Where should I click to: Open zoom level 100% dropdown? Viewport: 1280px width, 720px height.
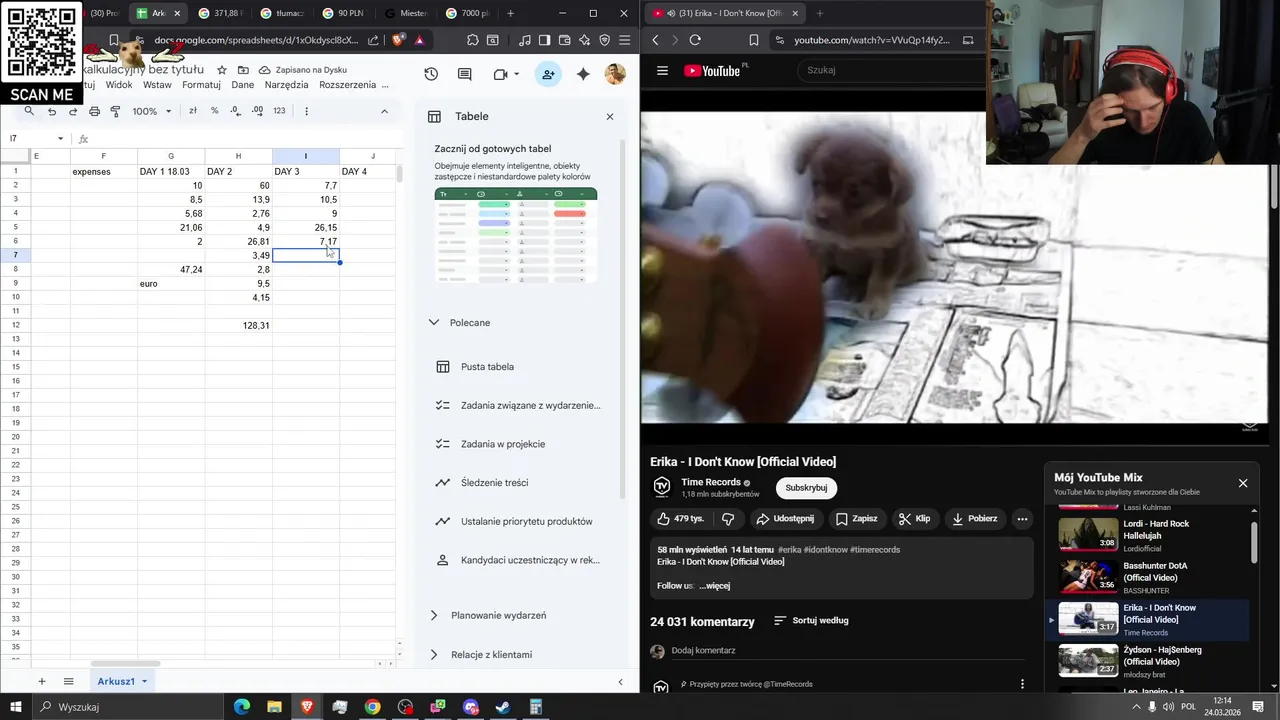tap(152, 111)
